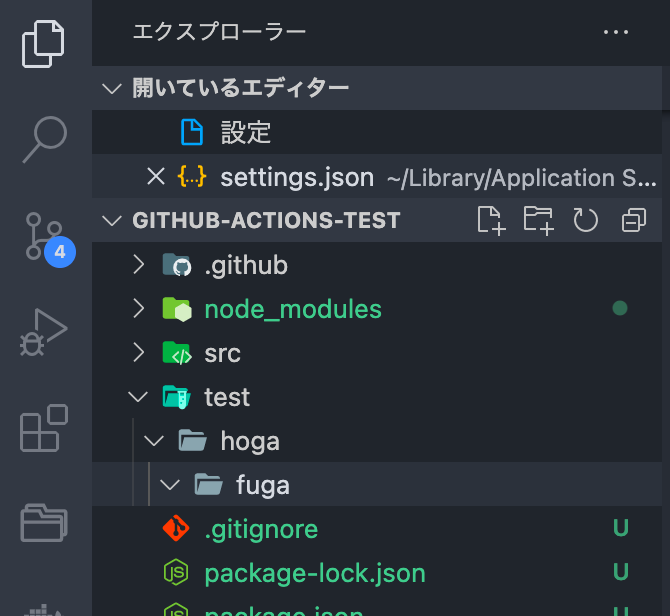Collapse all folders in explorer
Image resolution: width=670 pixels, height=616 pixels.
(634, 220)
